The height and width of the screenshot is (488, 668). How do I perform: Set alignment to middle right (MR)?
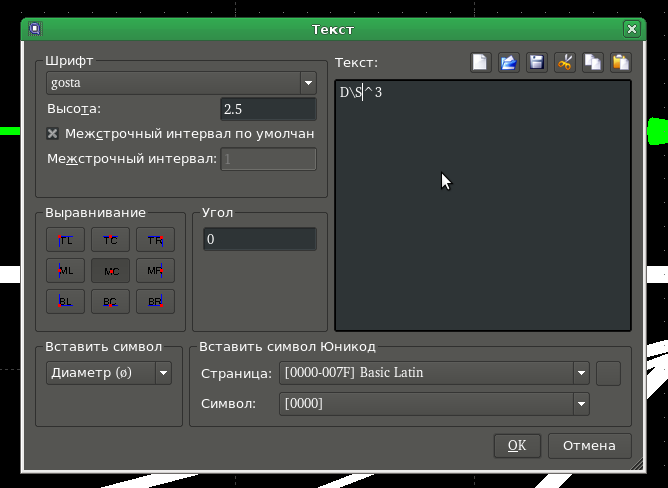[155, 271]
